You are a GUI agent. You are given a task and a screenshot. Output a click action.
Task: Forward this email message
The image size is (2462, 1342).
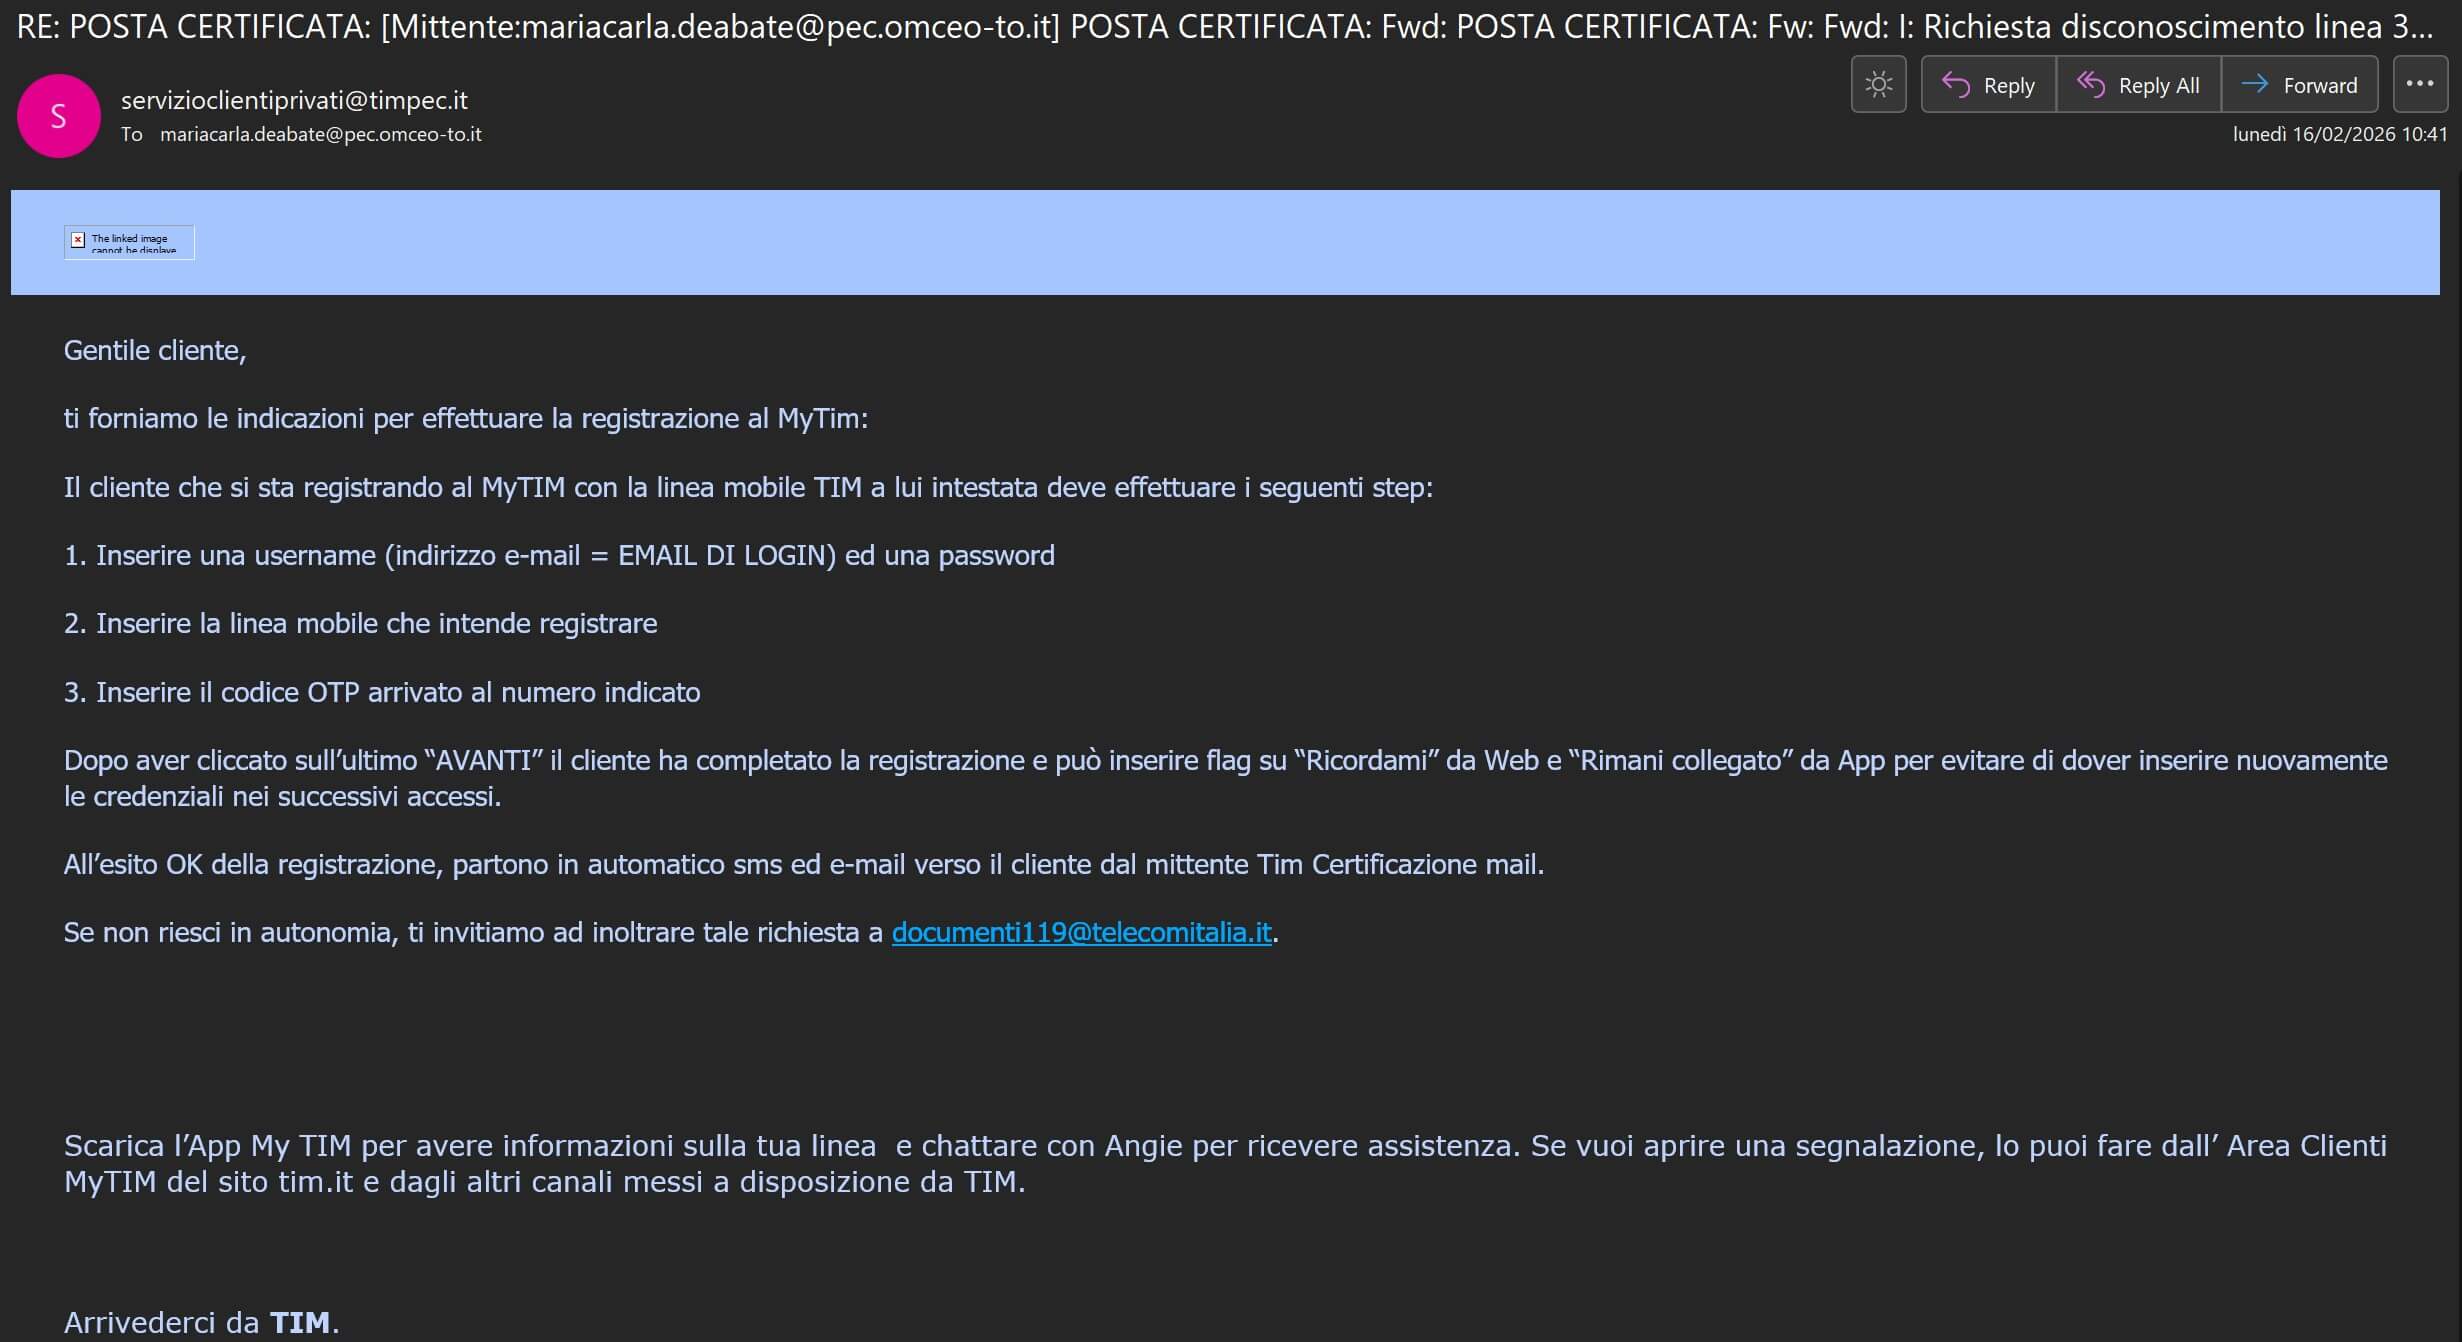[x=2299, y=85]
